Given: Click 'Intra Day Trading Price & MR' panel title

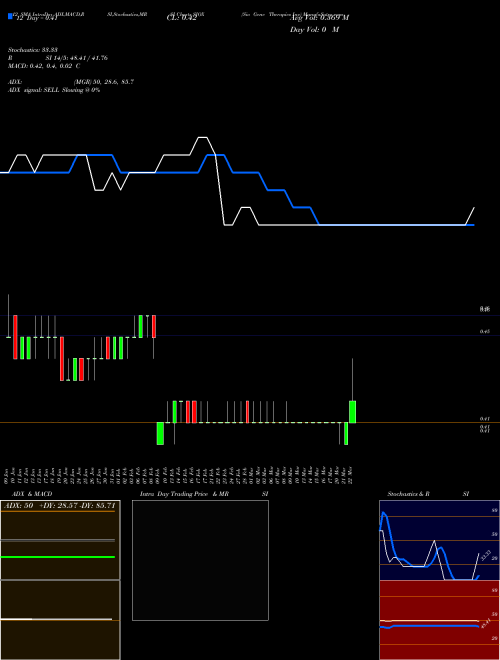Looking at the screenshot, I should pyautogui.click(x=184, y=494).
